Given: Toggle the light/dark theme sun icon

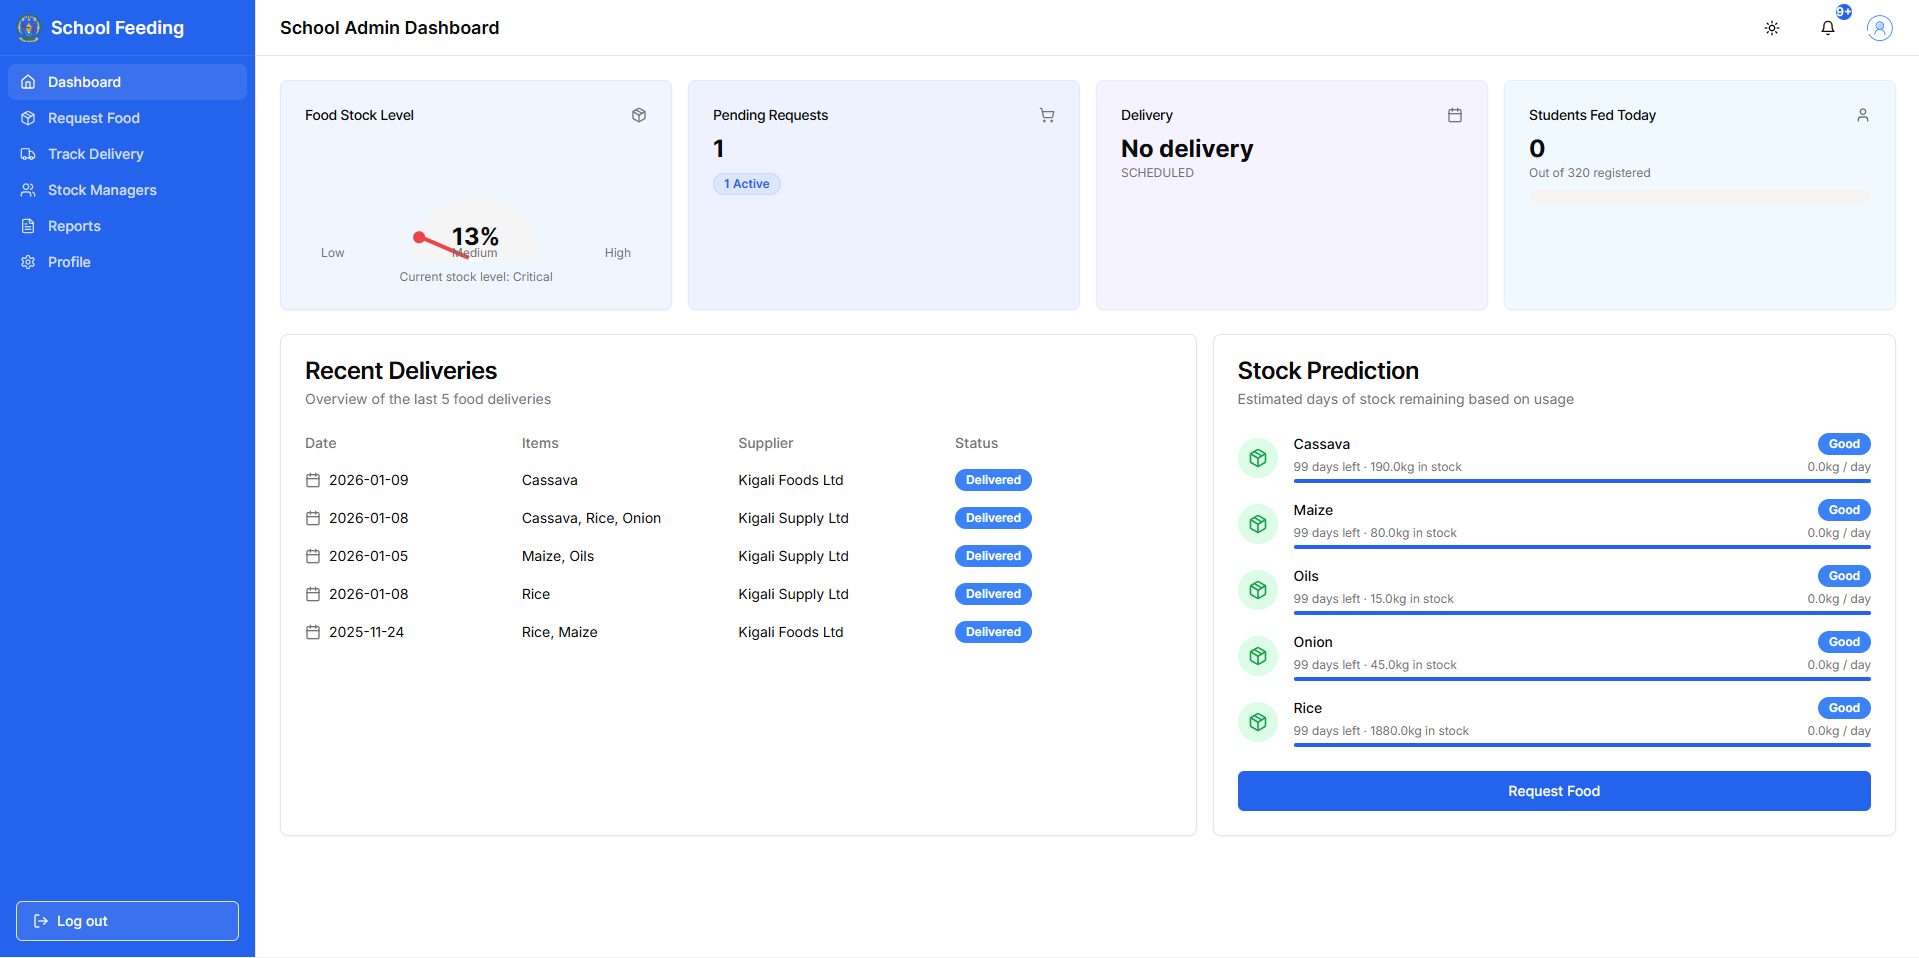Looking at the screenshot, I should [x=1772, y=28].
